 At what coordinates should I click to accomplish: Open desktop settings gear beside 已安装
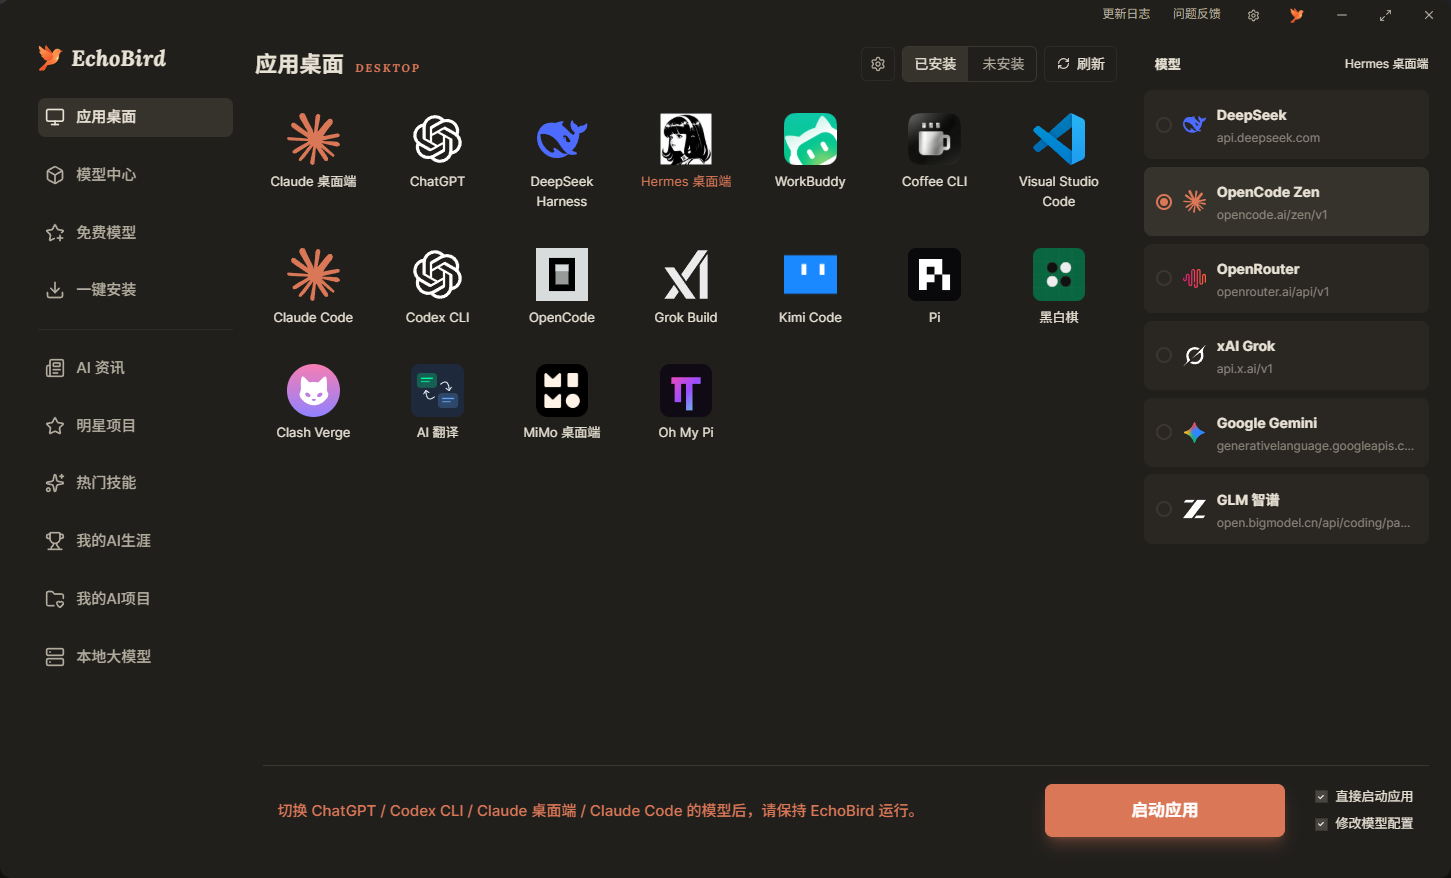coord(878,64)
